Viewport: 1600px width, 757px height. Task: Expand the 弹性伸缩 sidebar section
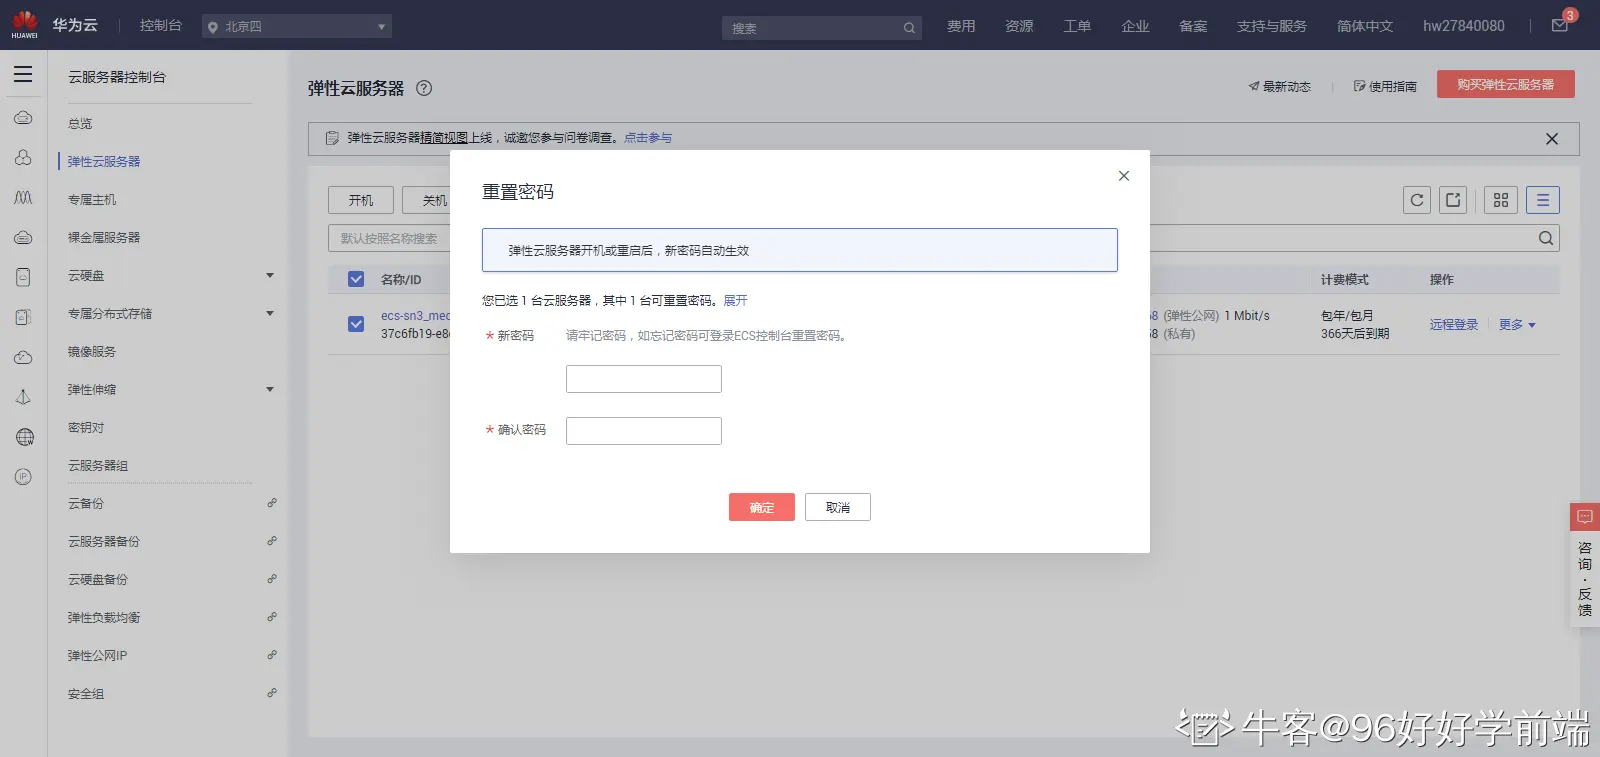(270, 389)
